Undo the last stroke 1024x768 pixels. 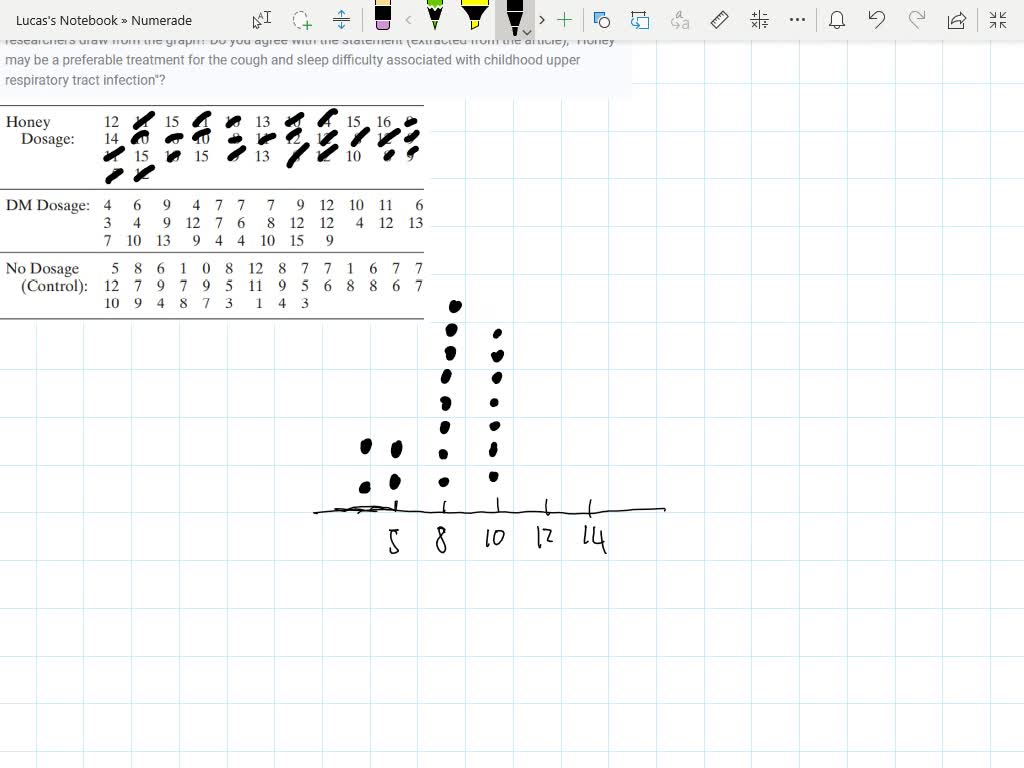(876, 20)
